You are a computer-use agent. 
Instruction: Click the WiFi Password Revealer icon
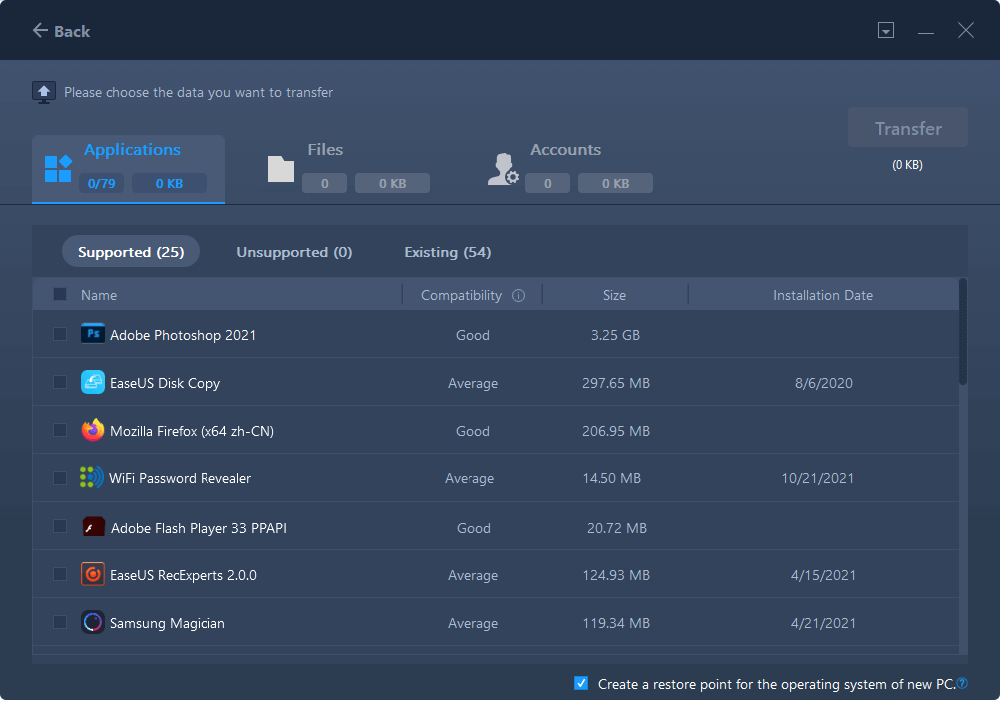92,478
